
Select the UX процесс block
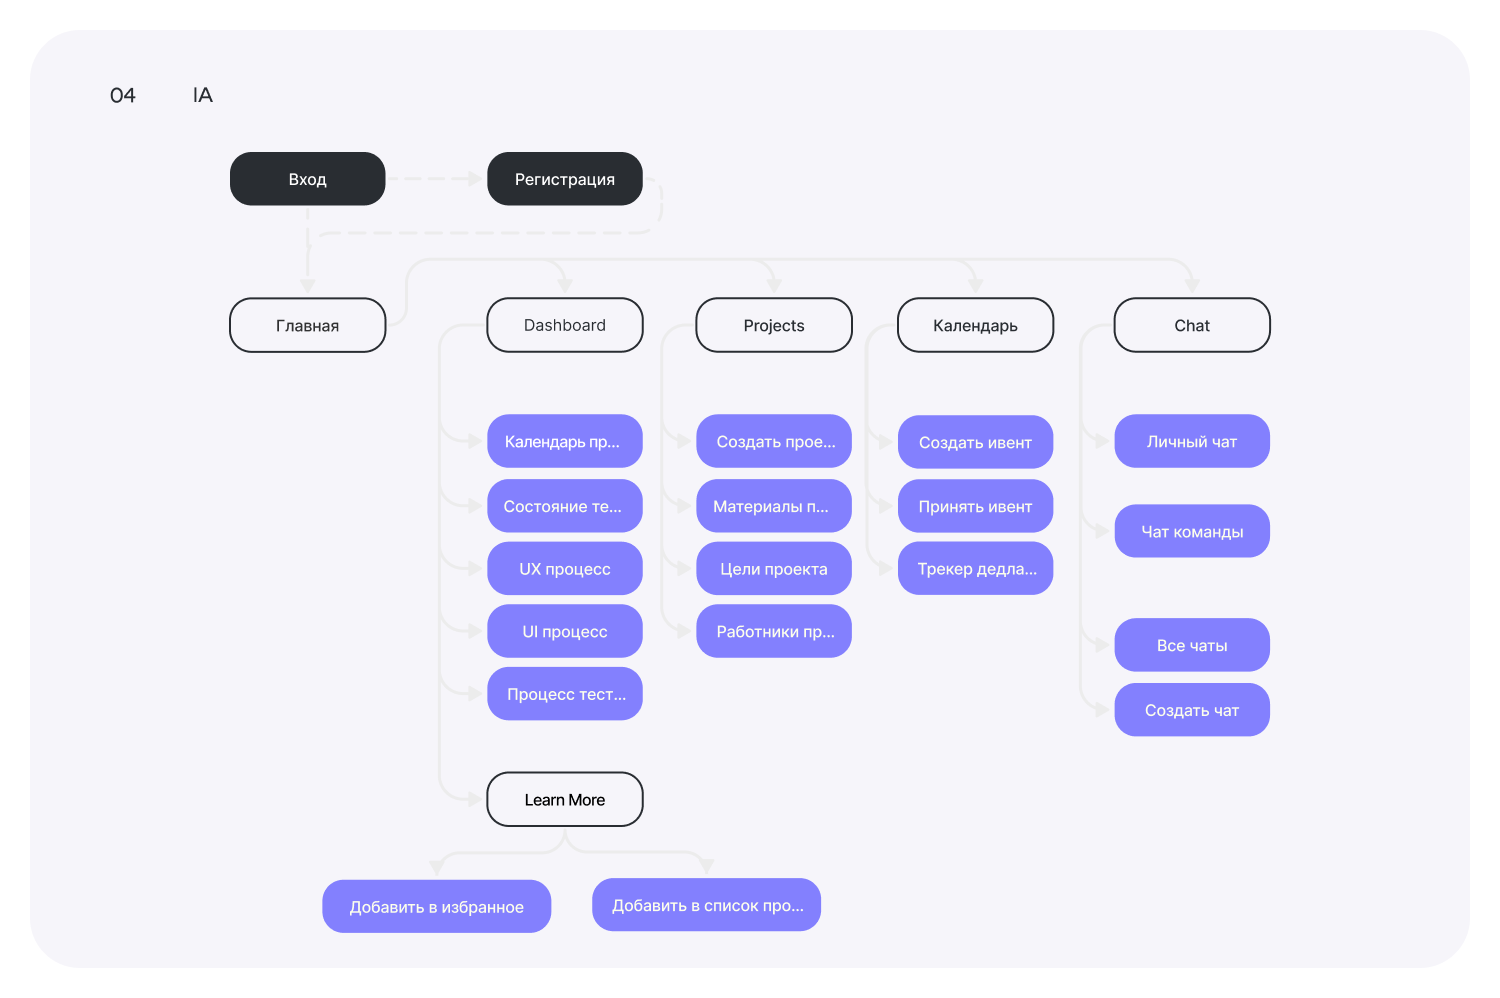(564, 568)
